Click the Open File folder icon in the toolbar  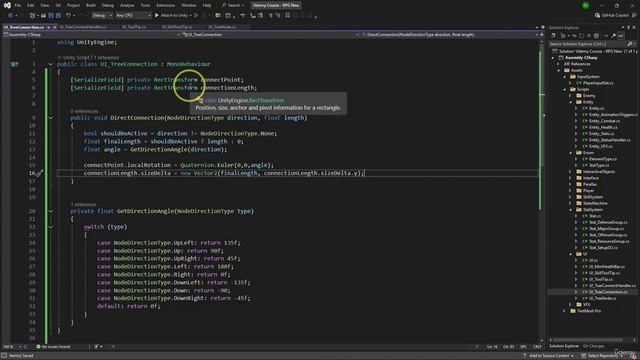coord(43,16)
